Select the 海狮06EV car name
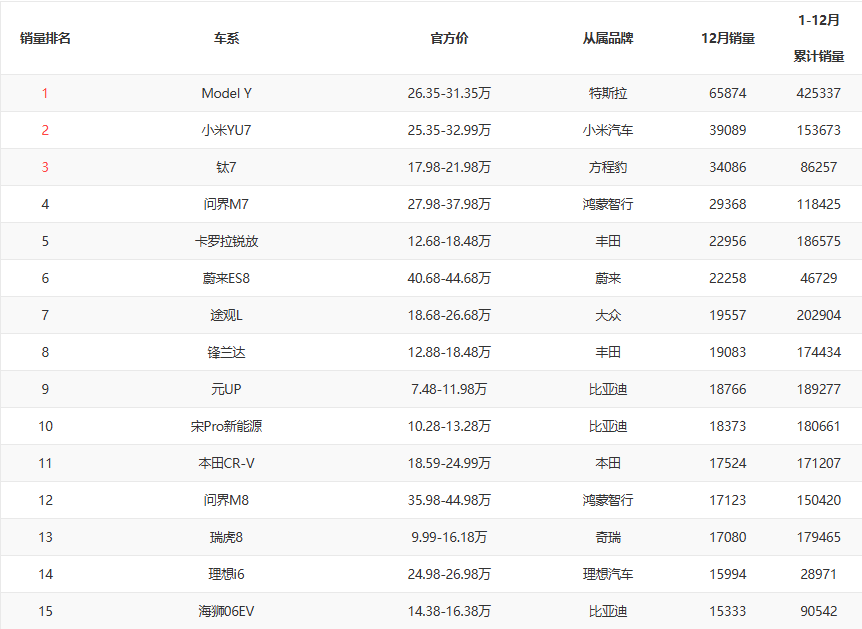 (226, 611)
